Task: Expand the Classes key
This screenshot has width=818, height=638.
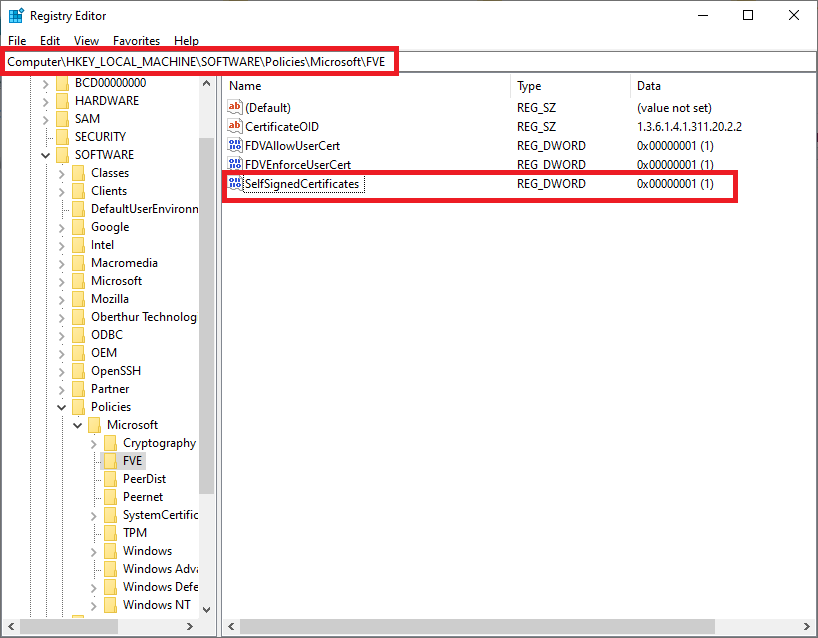Action: [62, 174]
